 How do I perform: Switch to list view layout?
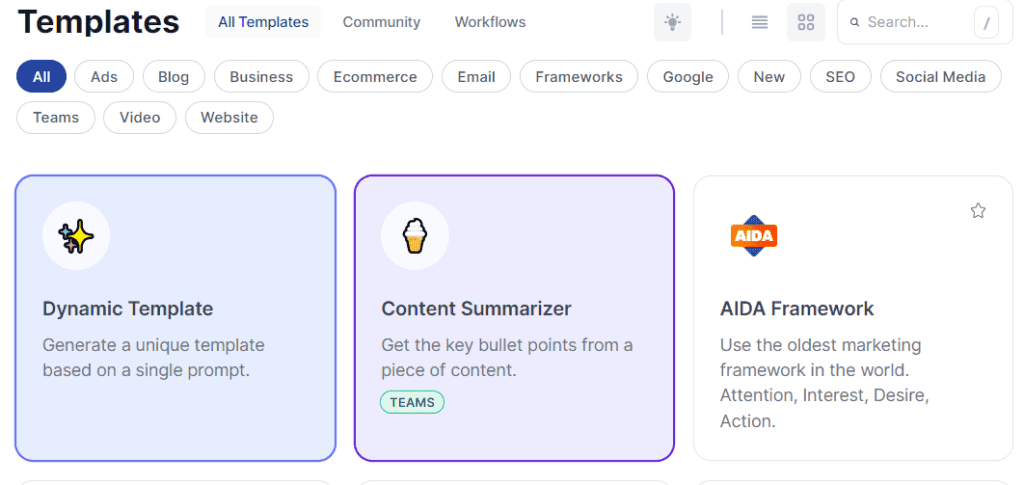click(x=760, y=22)
